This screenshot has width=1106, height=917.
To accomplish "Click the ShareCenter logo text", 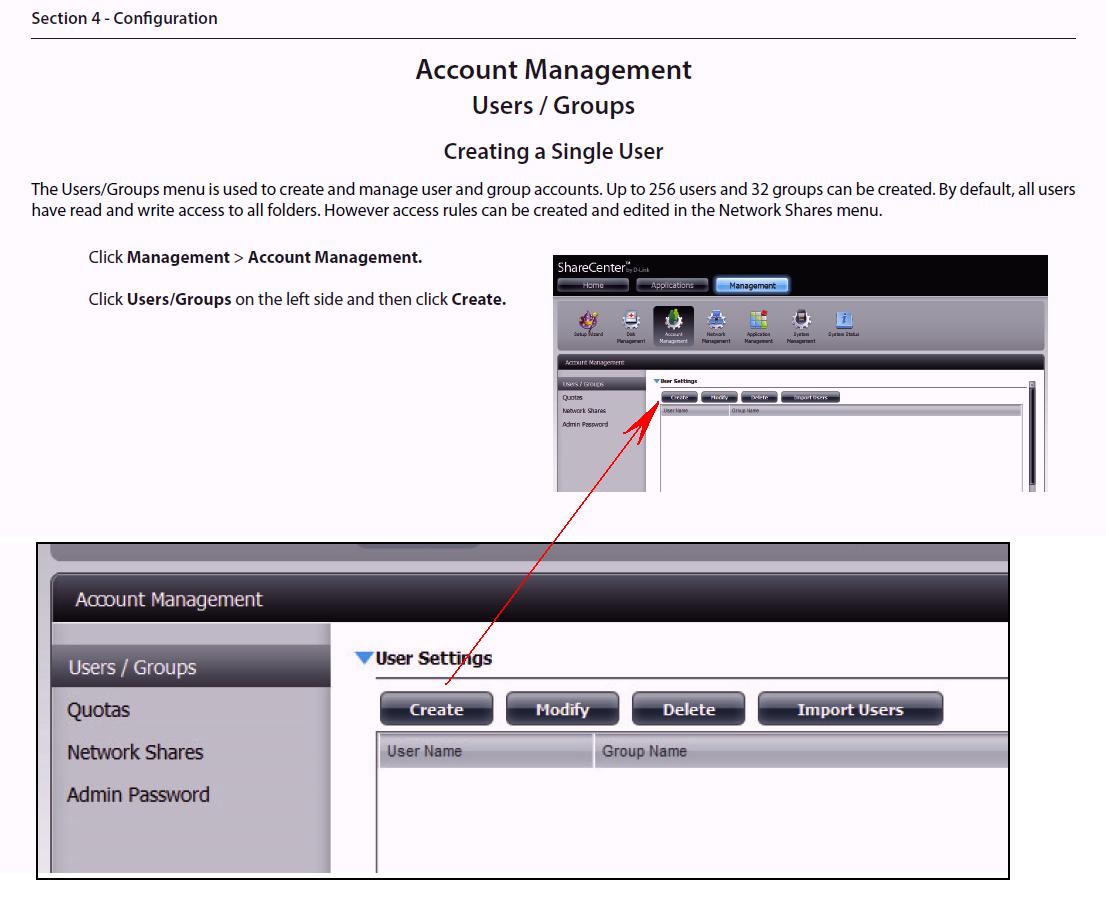I will tap(591, 267).
